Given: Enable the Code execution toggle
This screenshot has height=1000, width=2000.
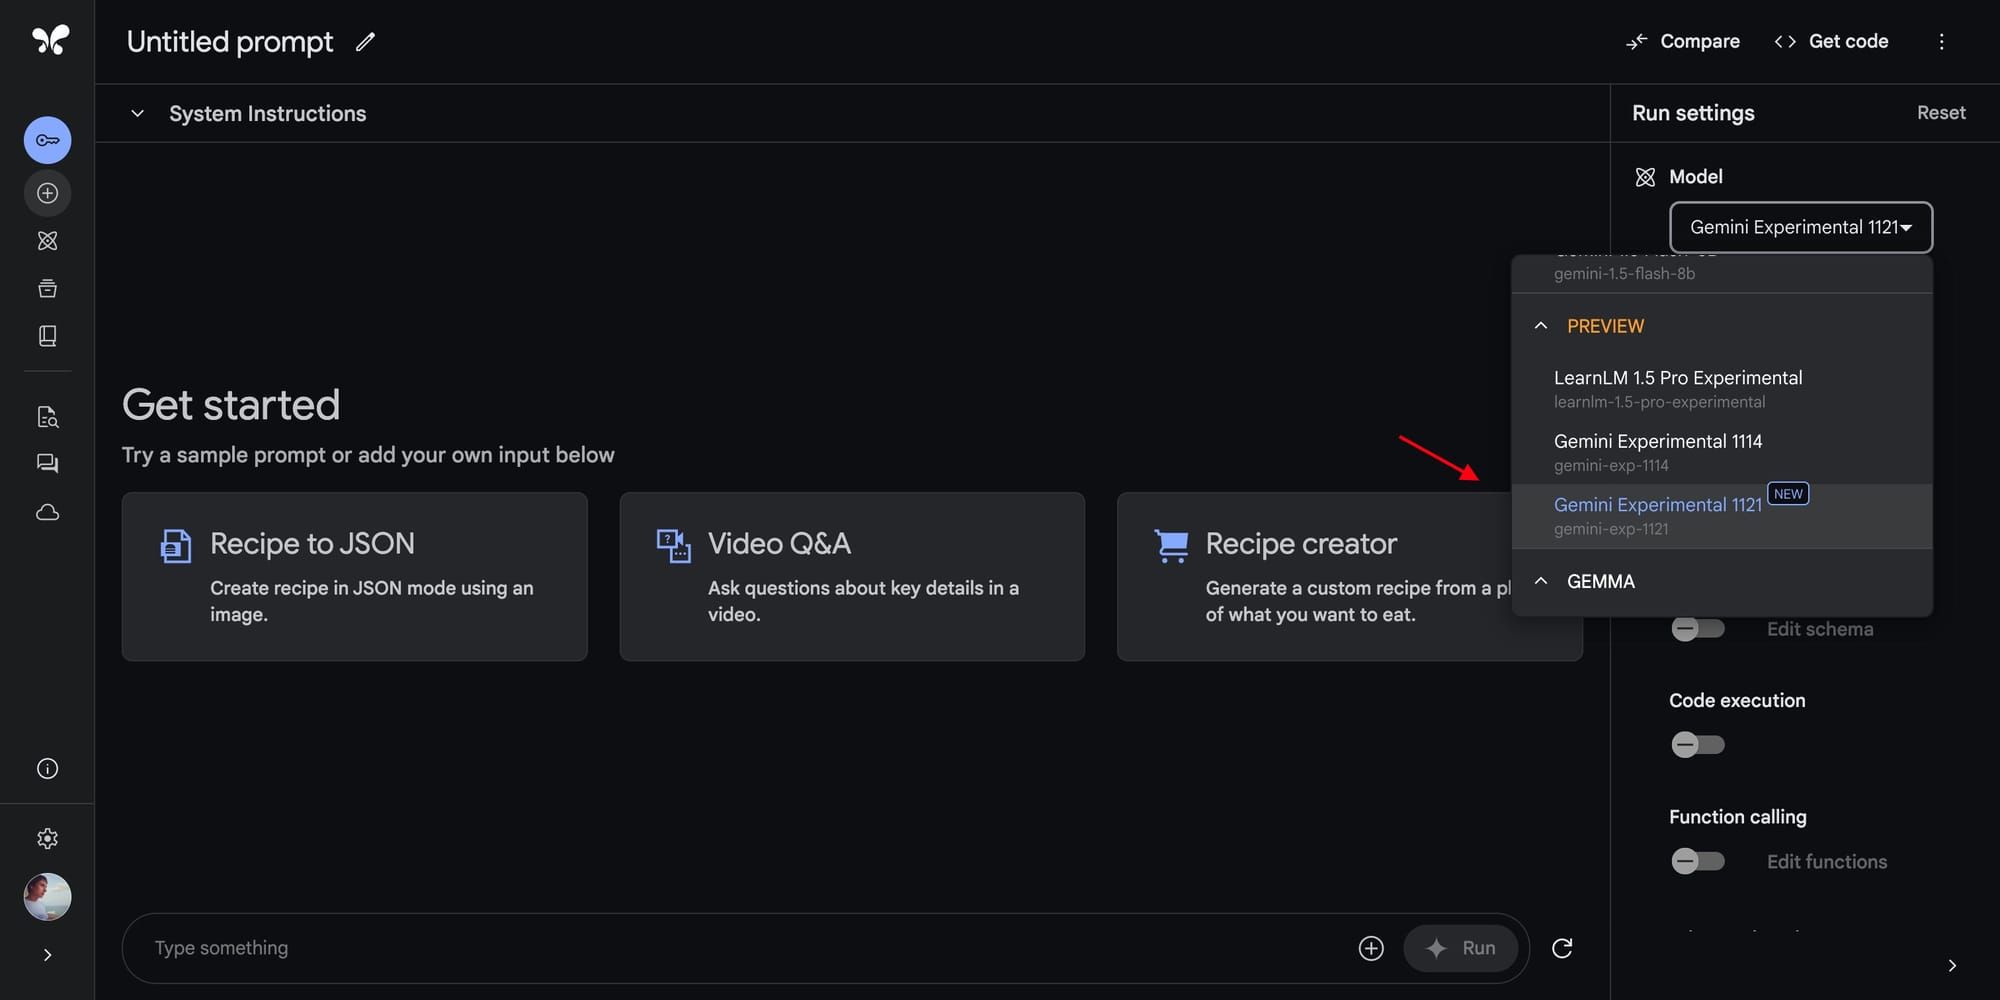Looking at the screenshot, I should tap(1697, 744).
